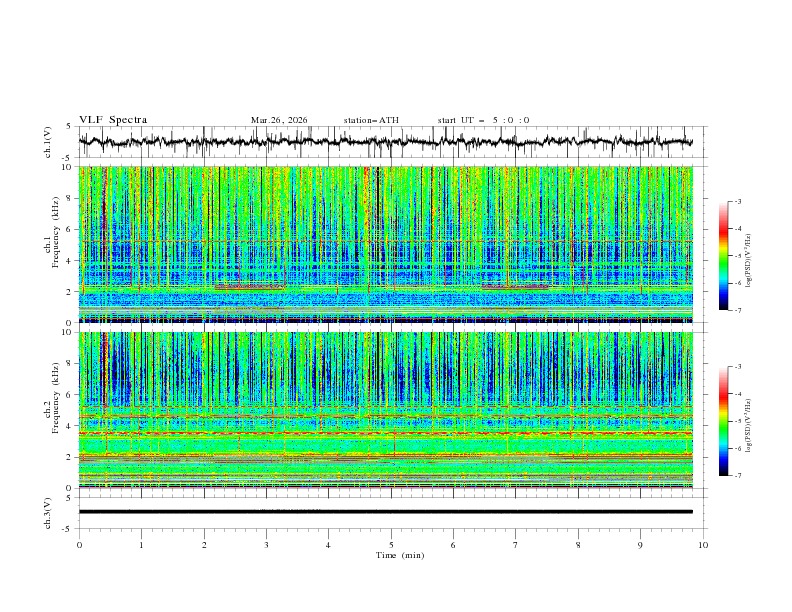Click time axis tick label "1"

(x=142, y=545)
